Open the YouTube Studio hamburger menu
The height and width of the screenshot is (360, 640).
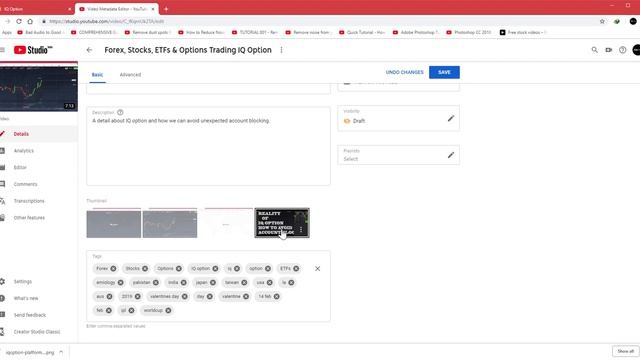coord(2,50)
